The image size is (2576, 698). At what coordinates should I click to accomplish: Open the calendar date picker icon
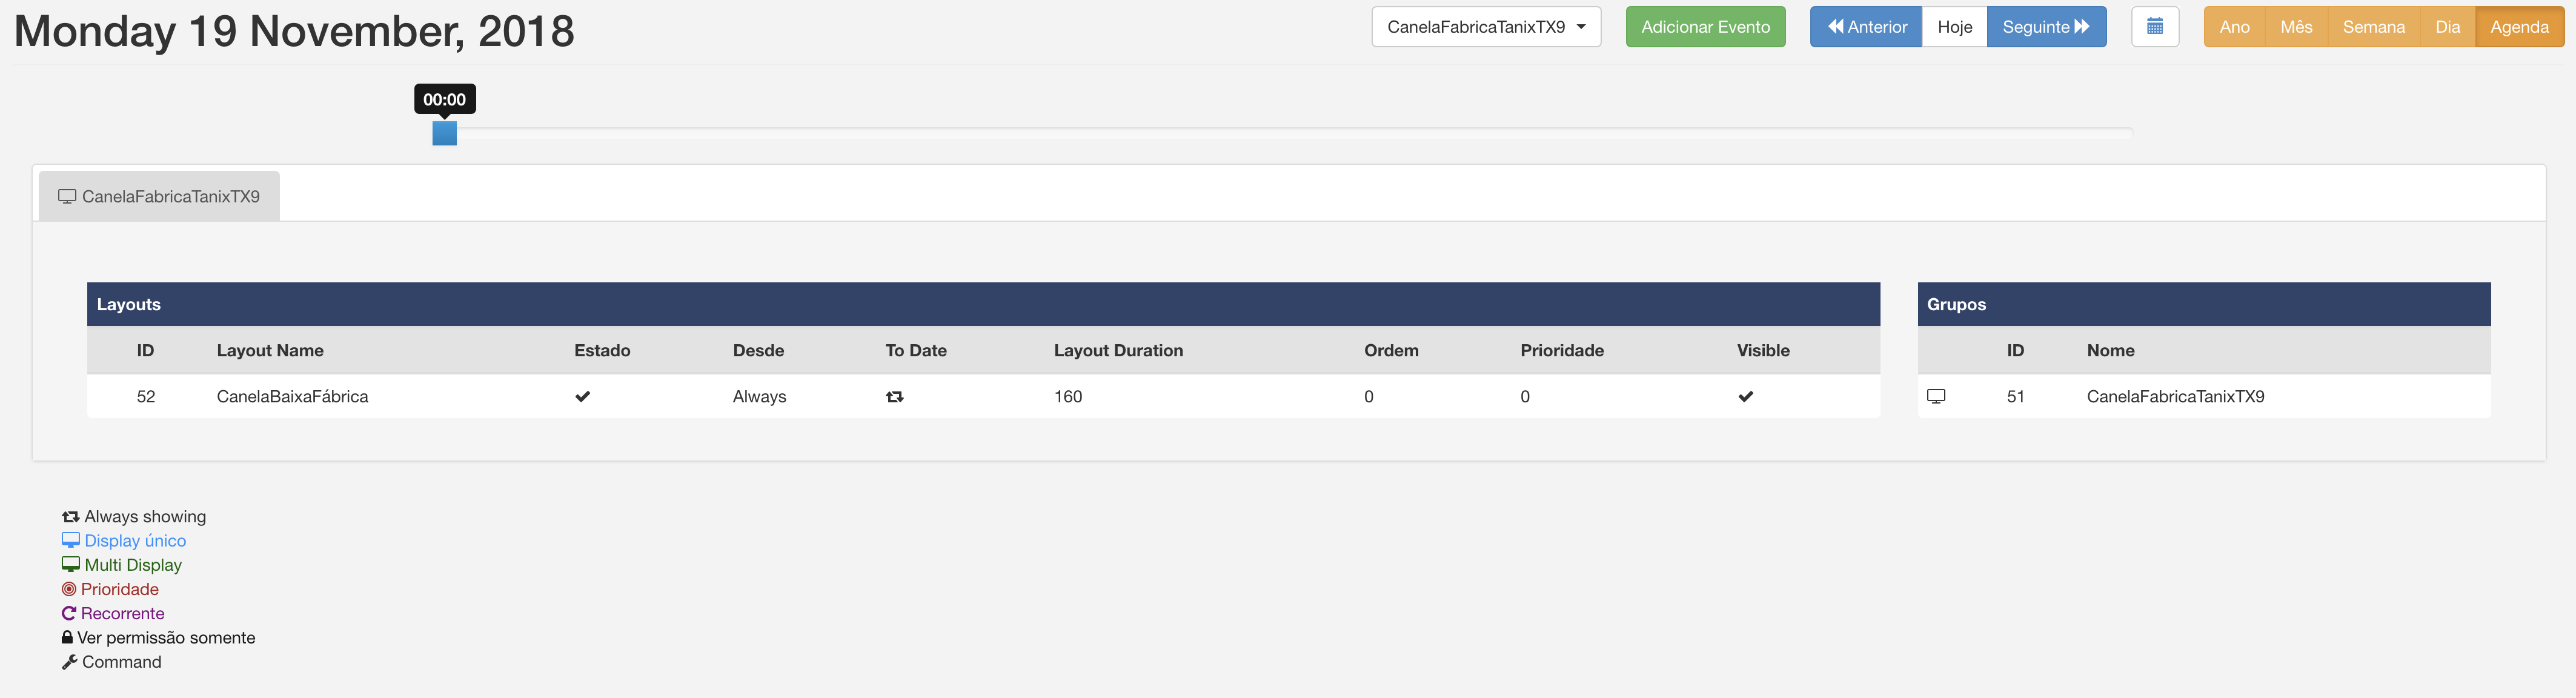point(2155,27)
